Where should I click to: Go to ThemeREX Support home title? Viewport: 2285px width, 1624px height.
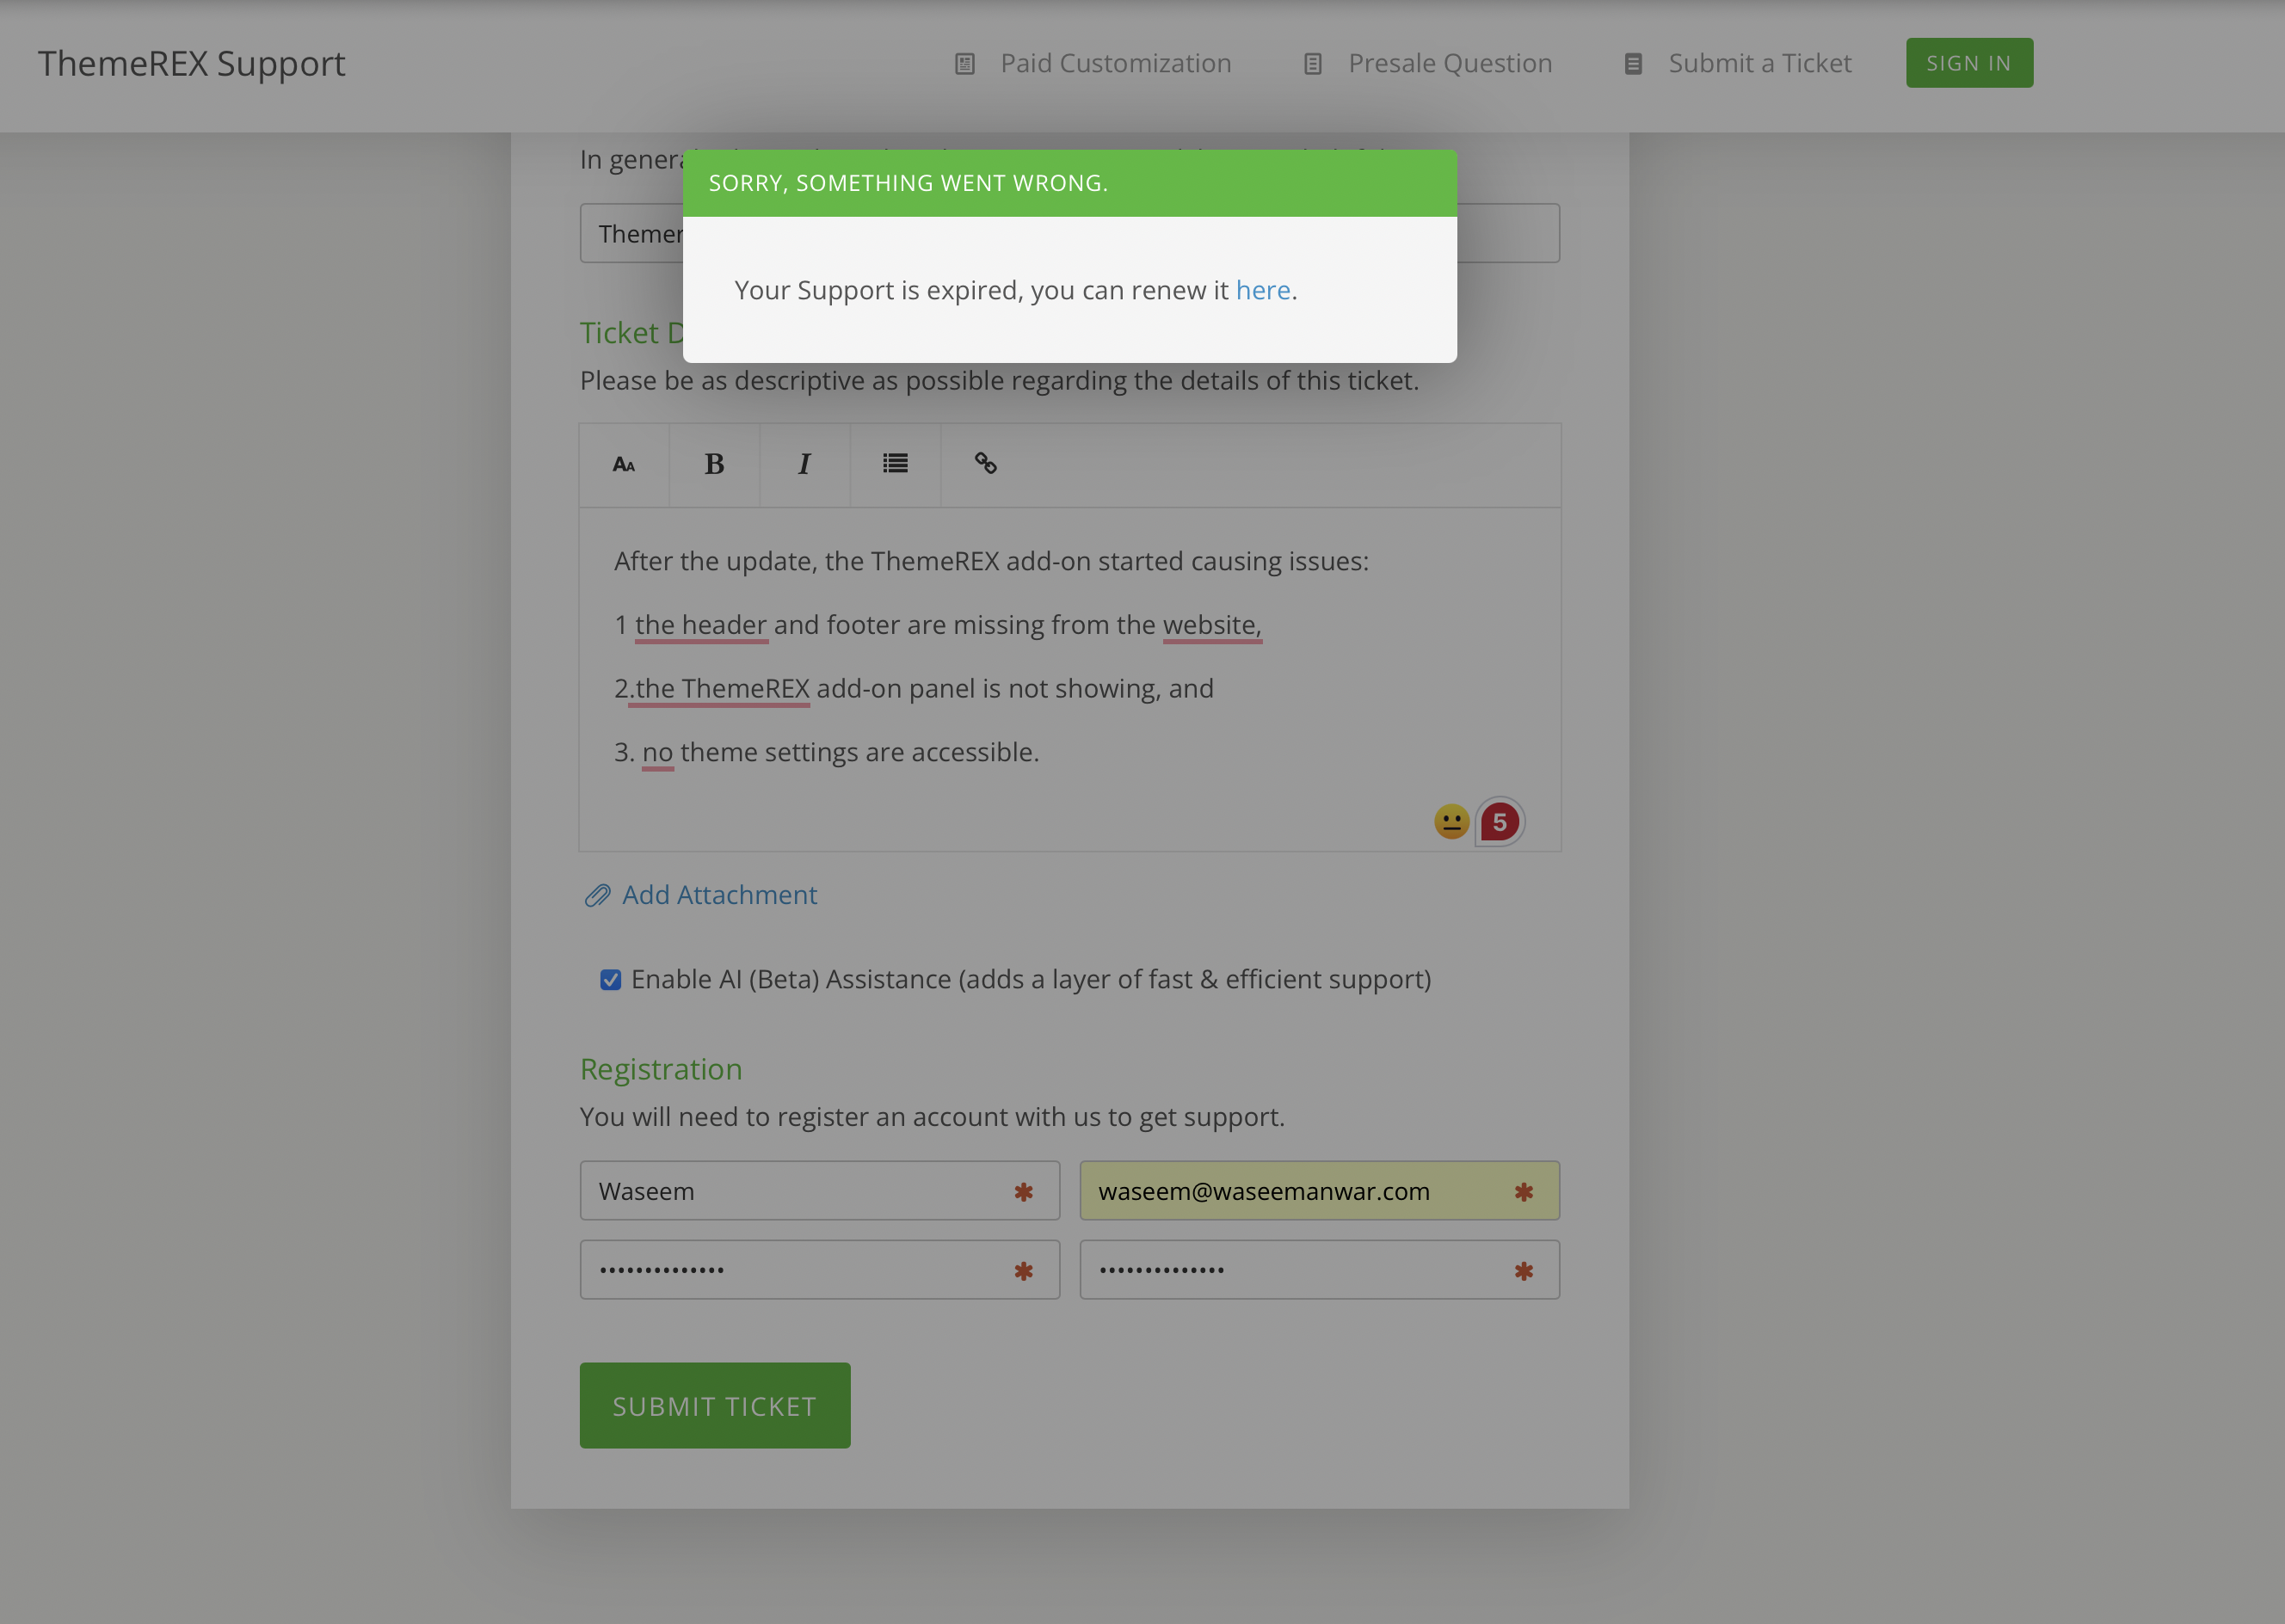click(x=192, y=64)
